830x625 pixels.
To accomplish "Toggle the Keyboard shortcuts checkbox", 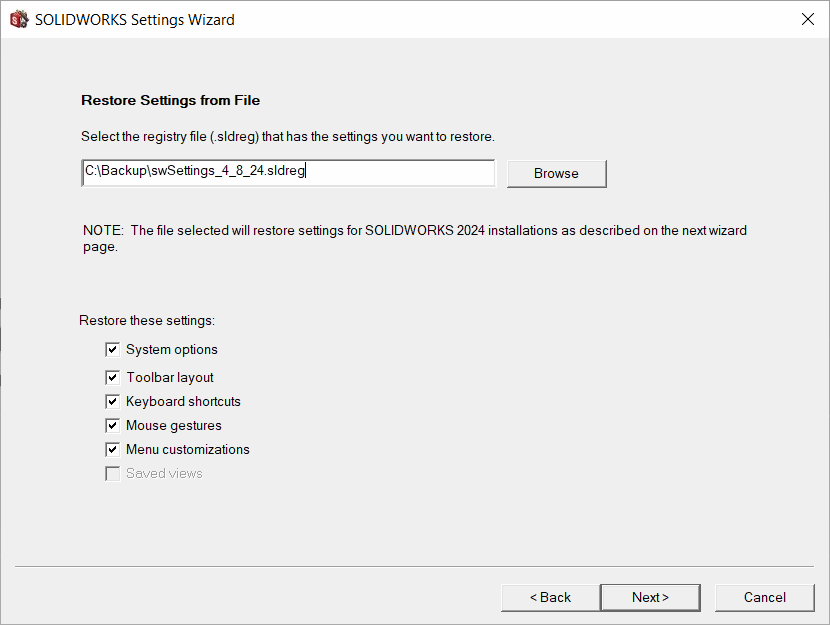I will (x=112, y=401).
